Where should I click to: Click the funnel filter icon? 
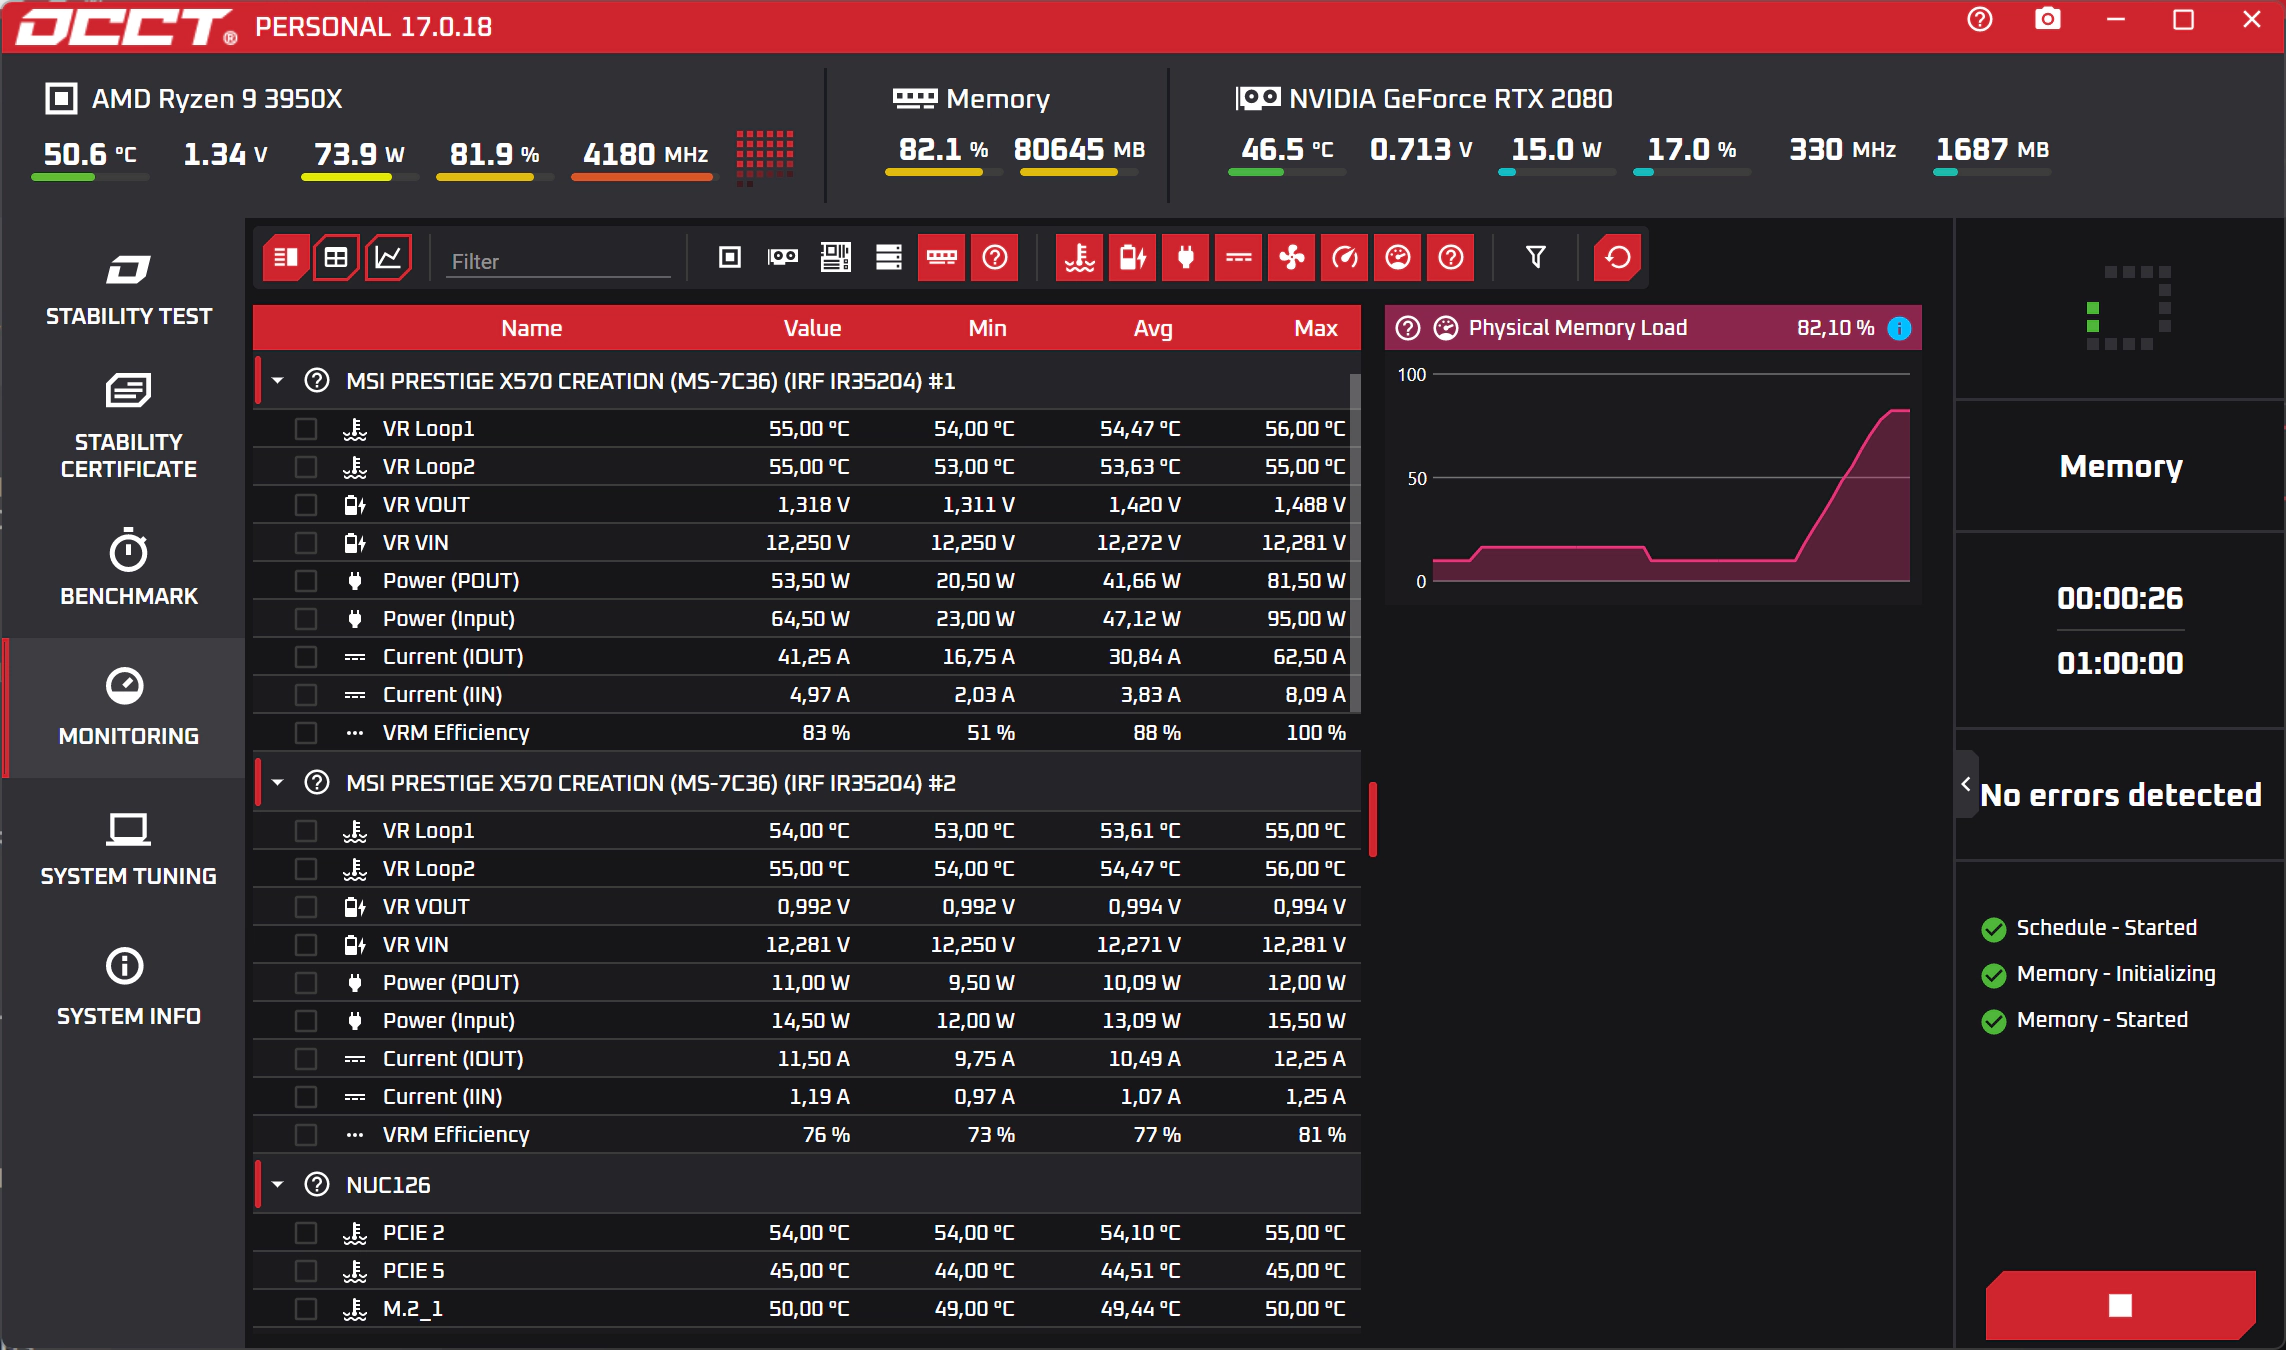(1536, 258)
